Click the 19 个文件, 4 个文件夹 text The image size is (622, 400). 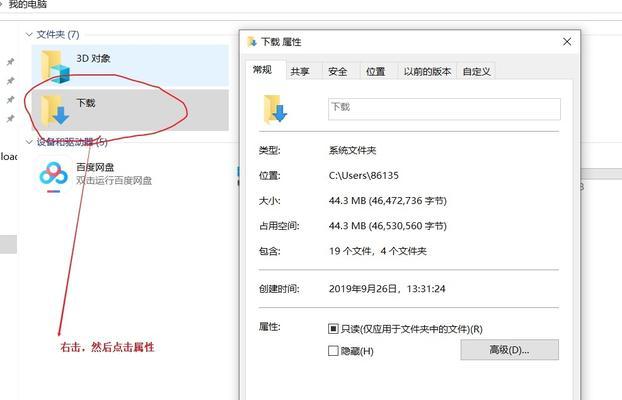point(378,251)
